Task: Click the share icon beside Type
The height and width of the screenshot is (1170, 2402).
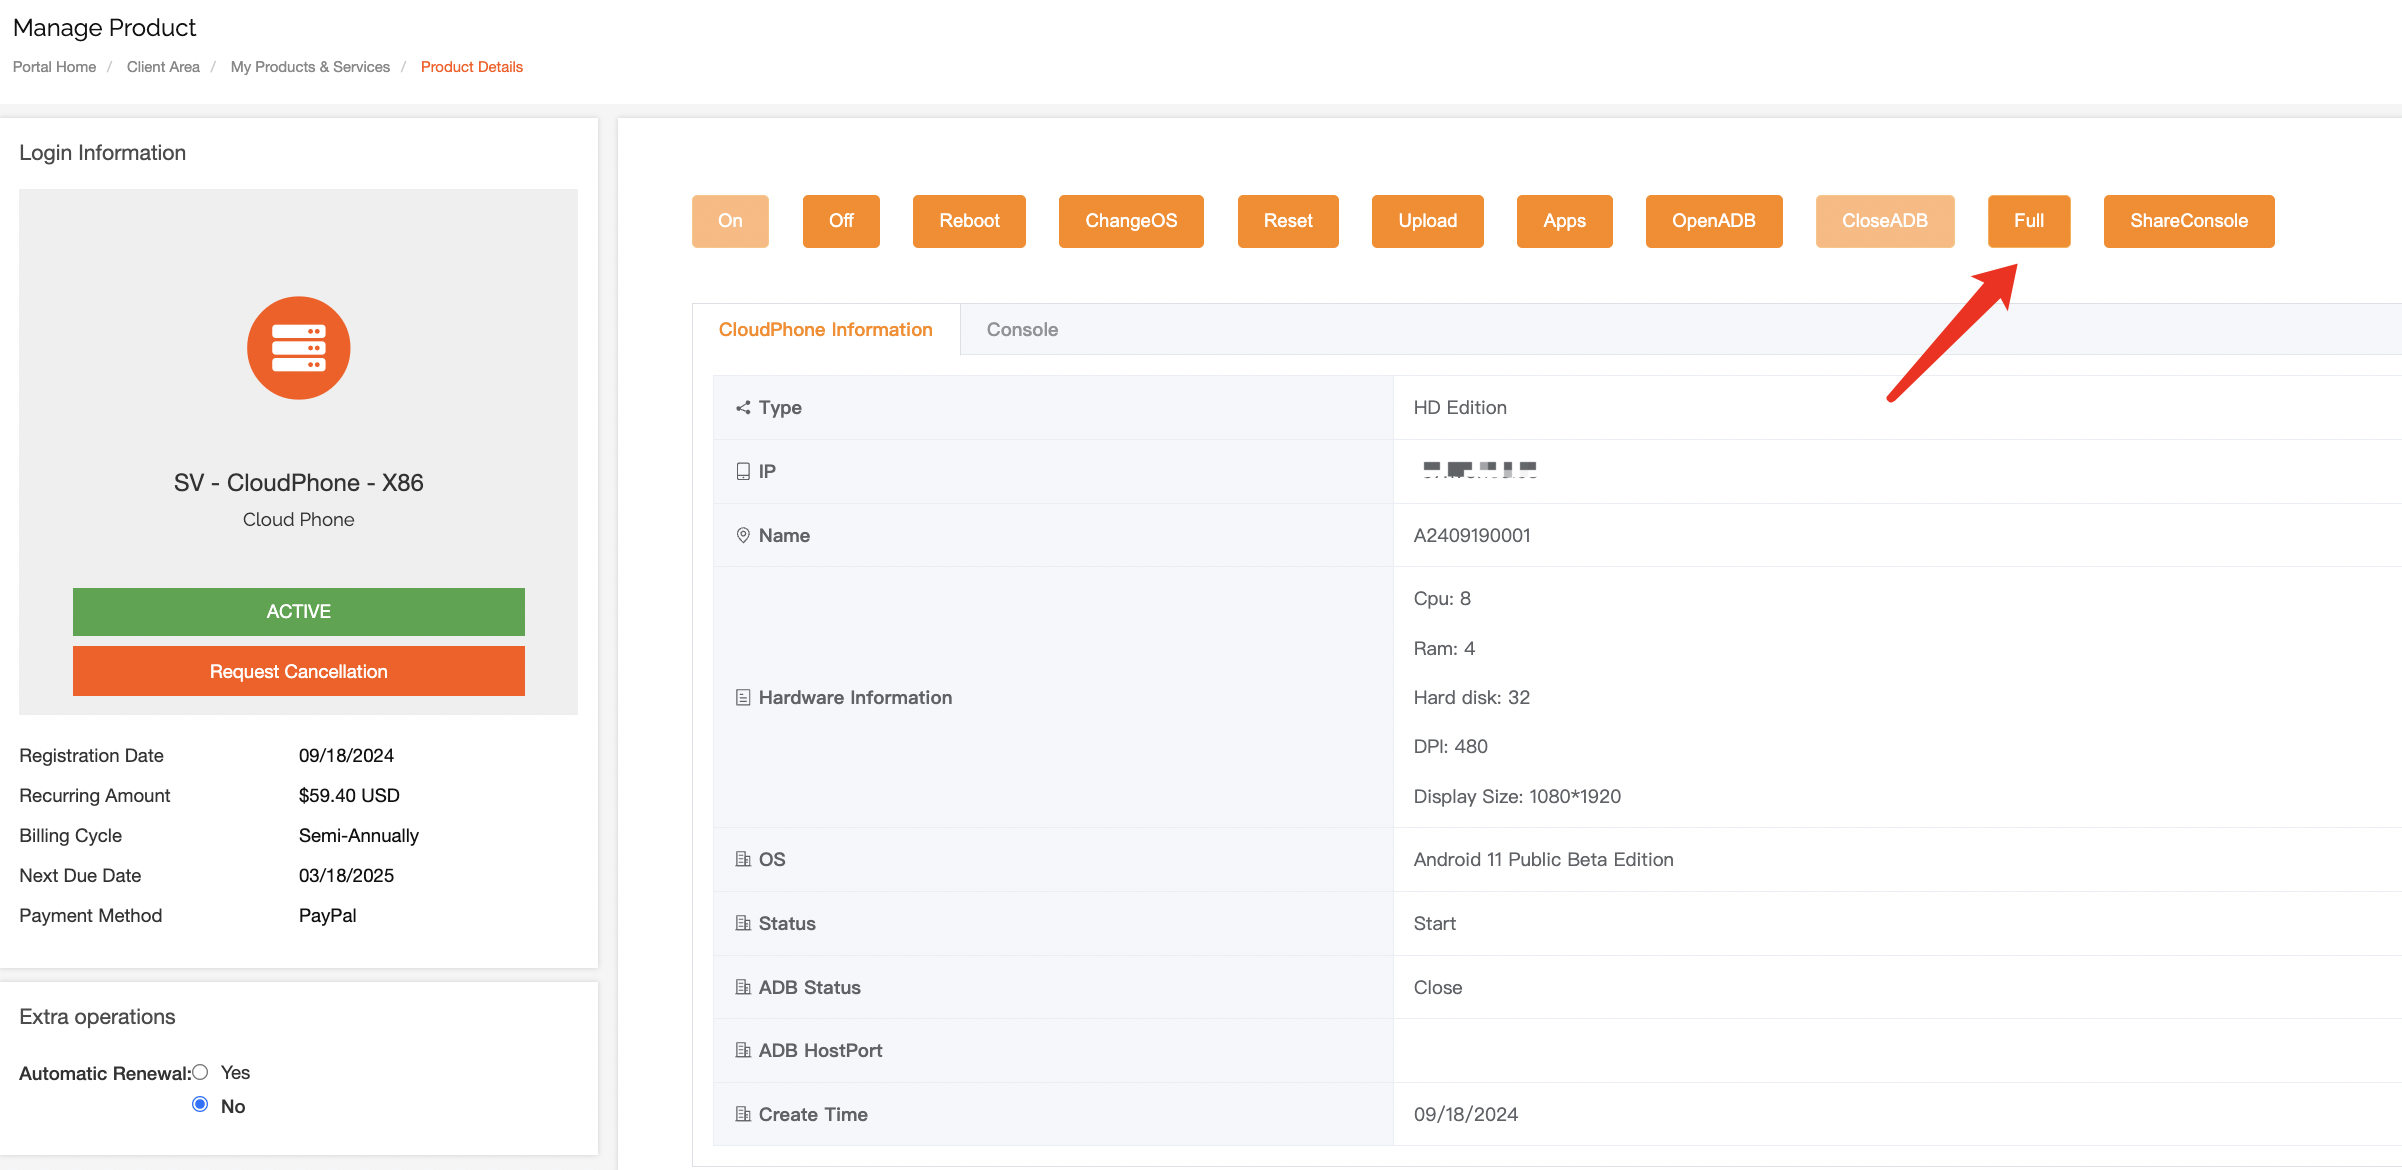Action: point(743,407)
